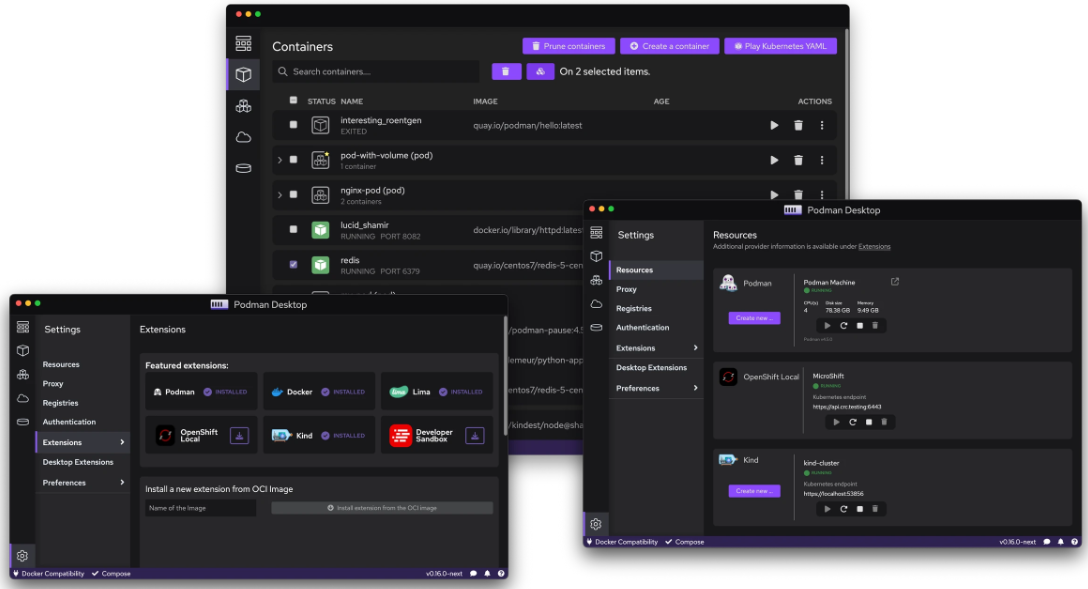Install the Developer Sandbox extension
Viewport: 1088px width, 589px height.
coord(475,436)
